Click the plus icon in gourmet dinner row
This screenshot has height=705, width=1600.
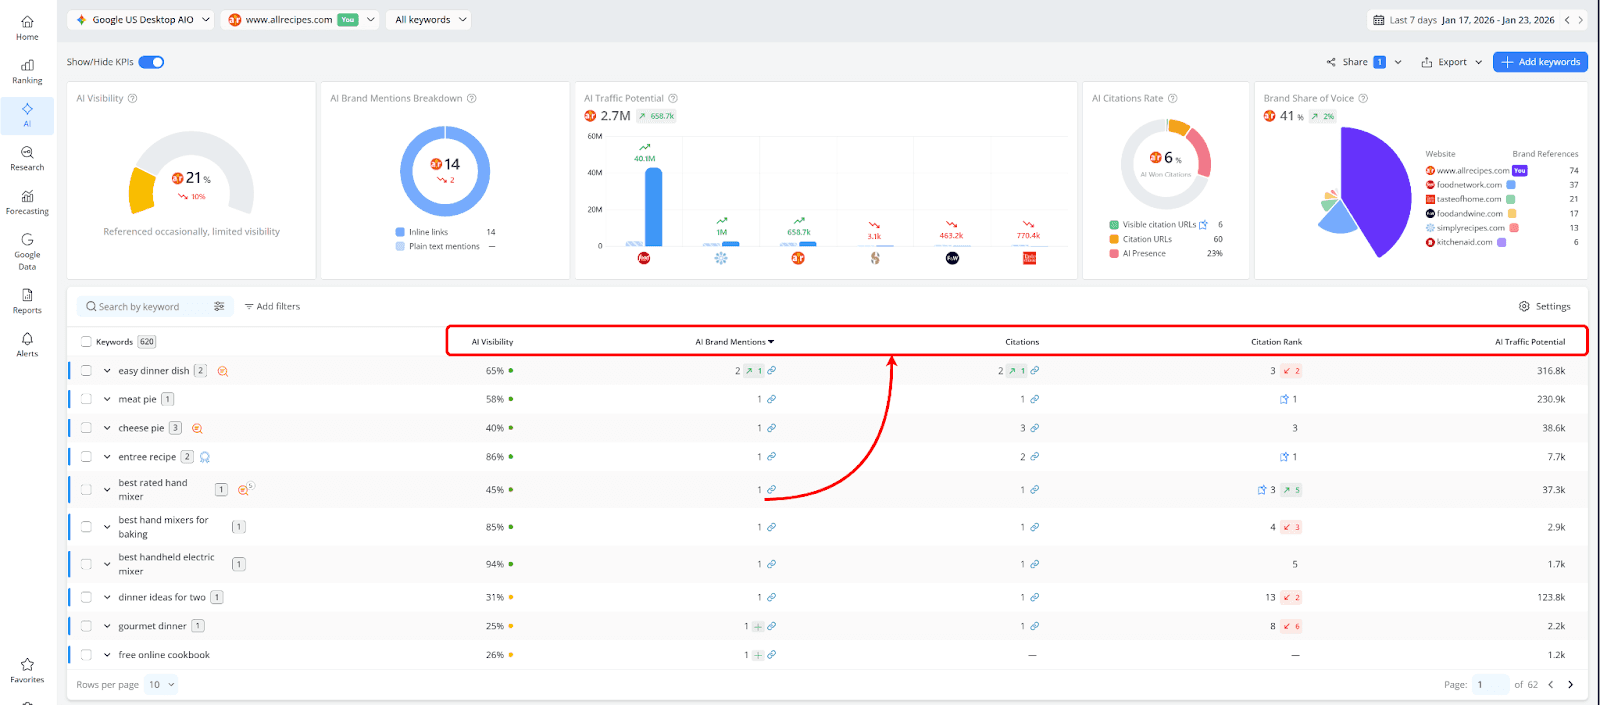pyautogui.click(x=758, y=627)
